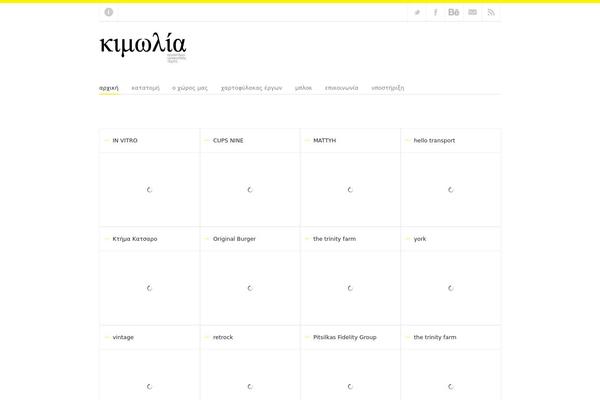Select the αρχική menu item
The width and height of the screenshot is (600, 400).
[109, 88]
